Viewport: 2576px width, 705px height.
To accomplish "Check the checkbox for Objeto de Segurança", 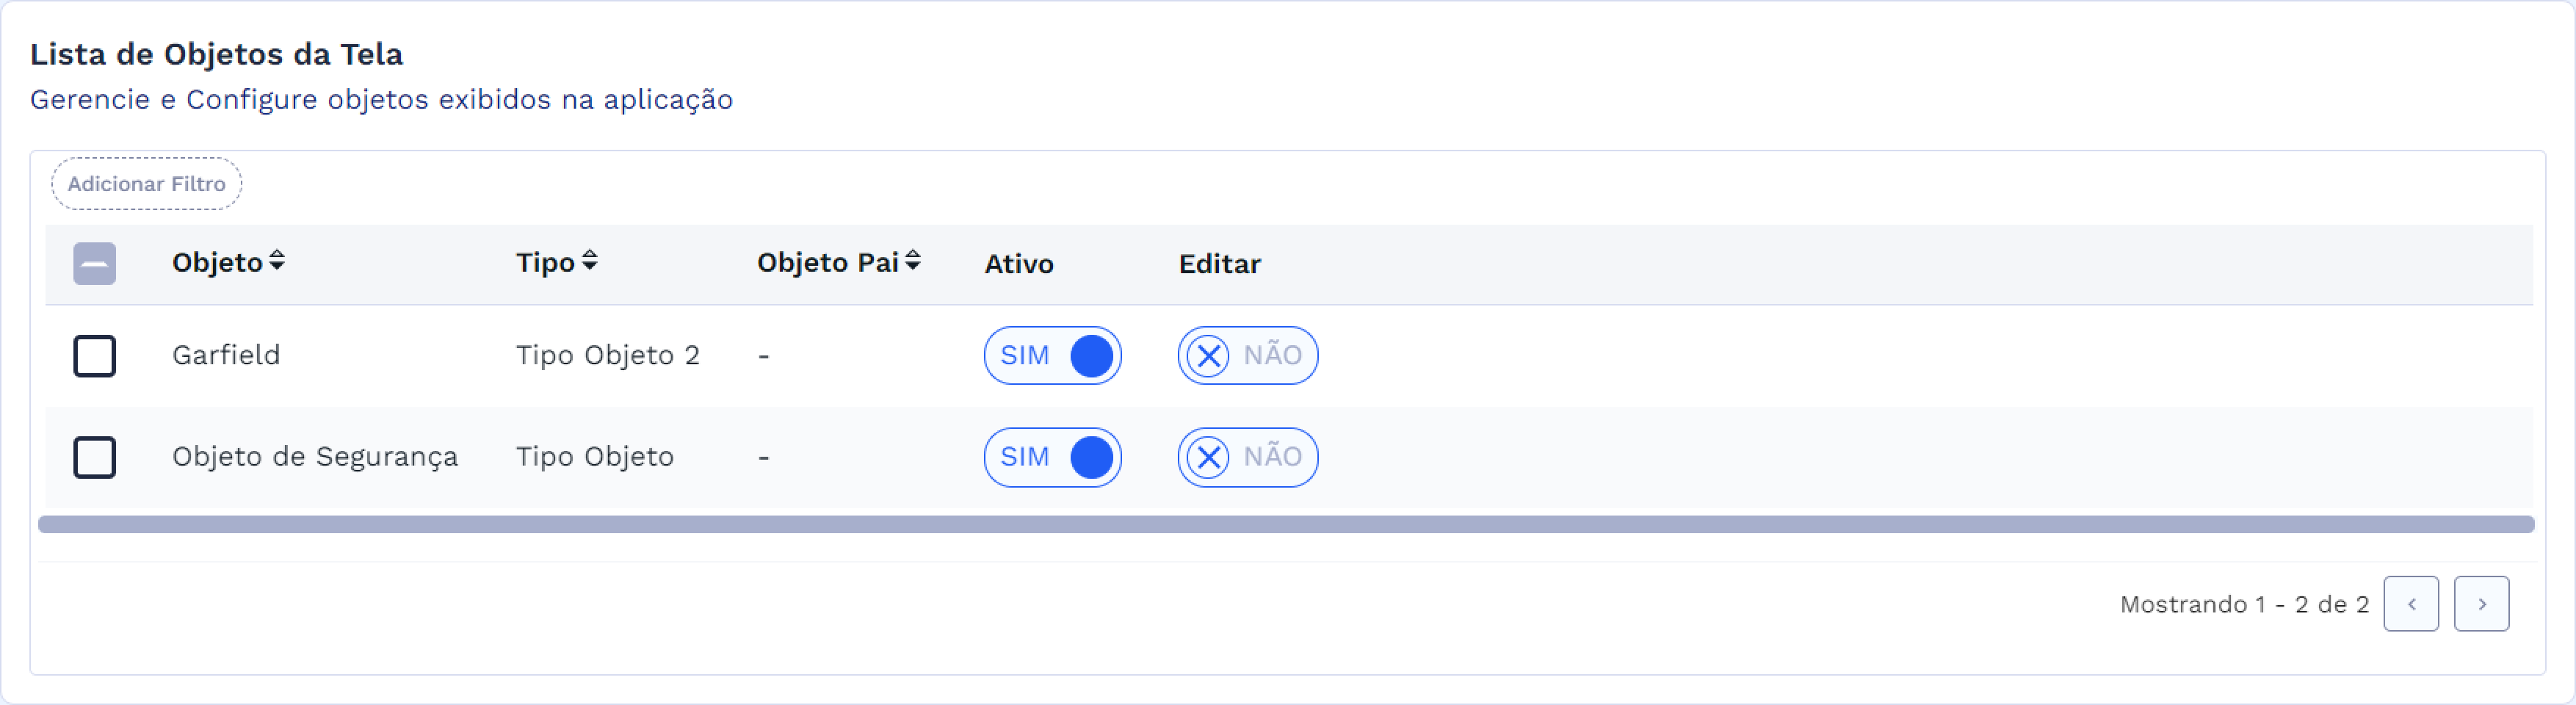I will point(95,457).
